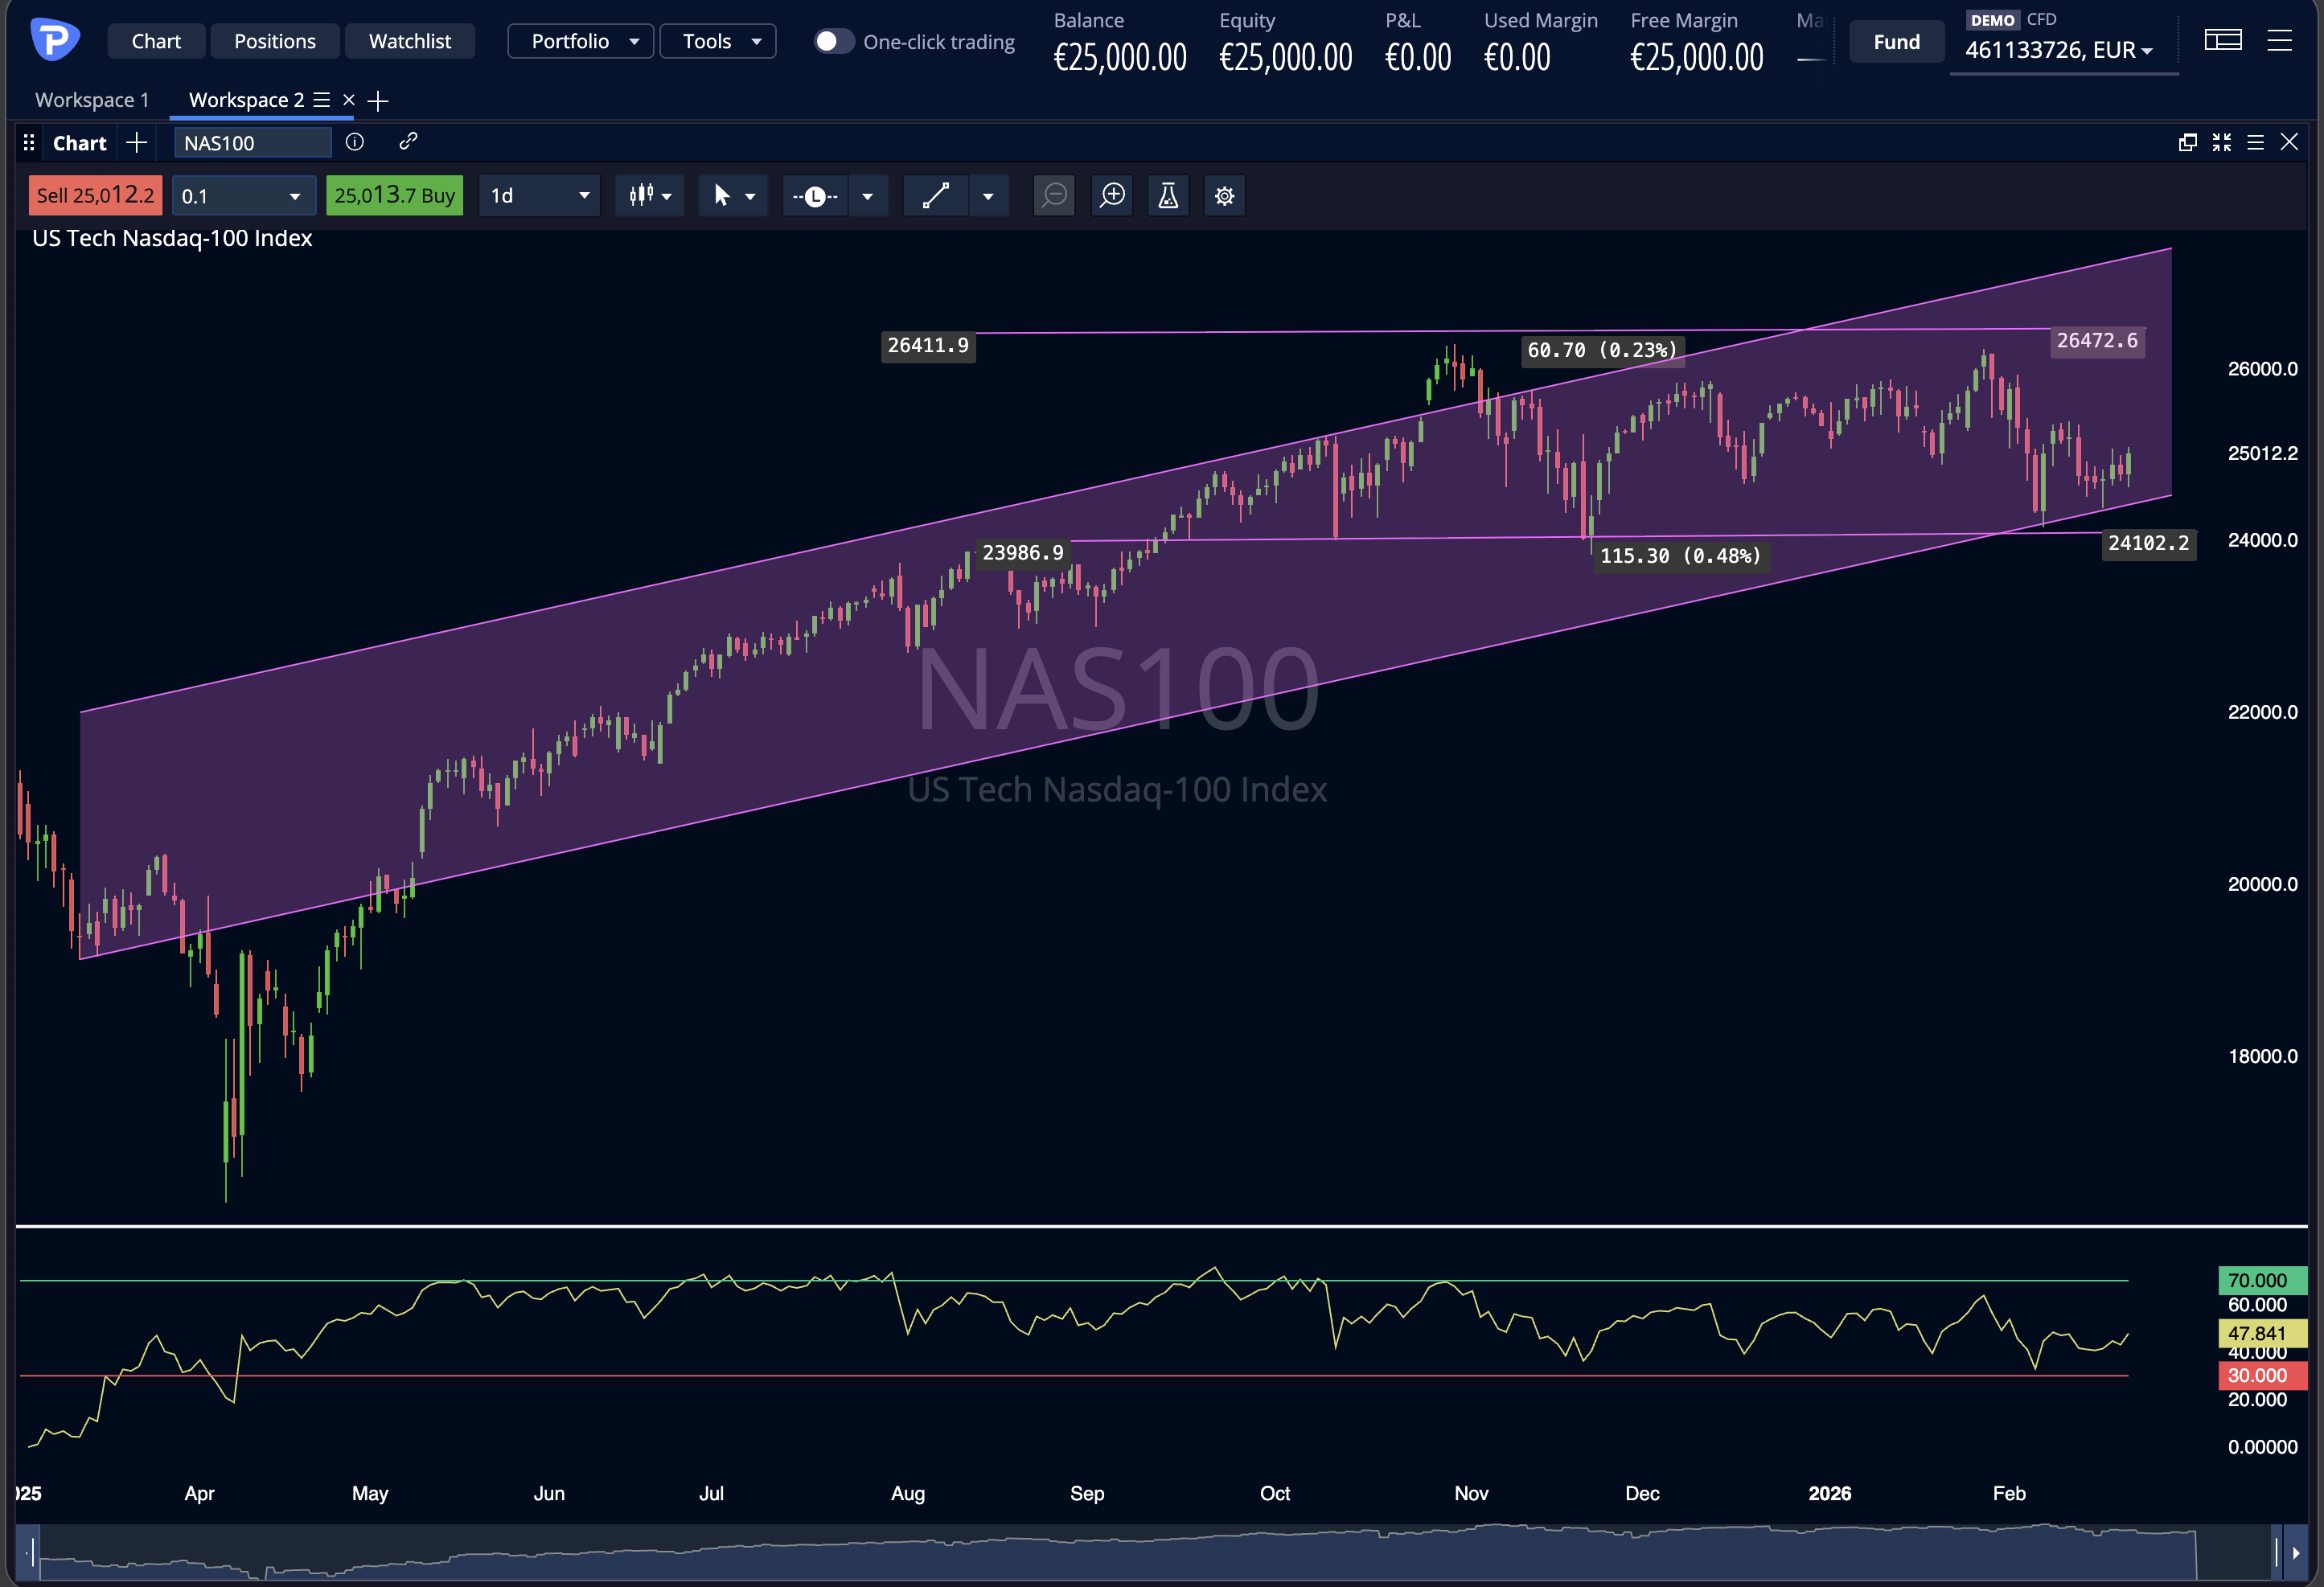Enable the One-click trading toggle
Screen dimensions: 2324x1587
(833, 41)
